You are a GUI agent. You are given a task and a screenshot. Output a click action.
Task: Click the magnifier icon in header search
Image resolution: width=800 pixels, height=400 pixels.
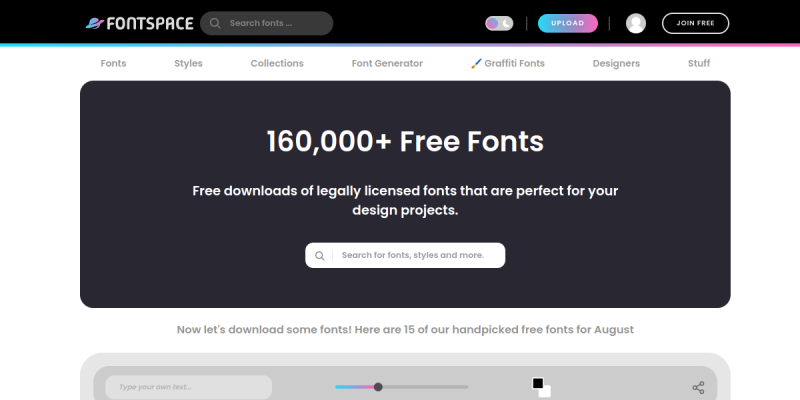(215, 23)
